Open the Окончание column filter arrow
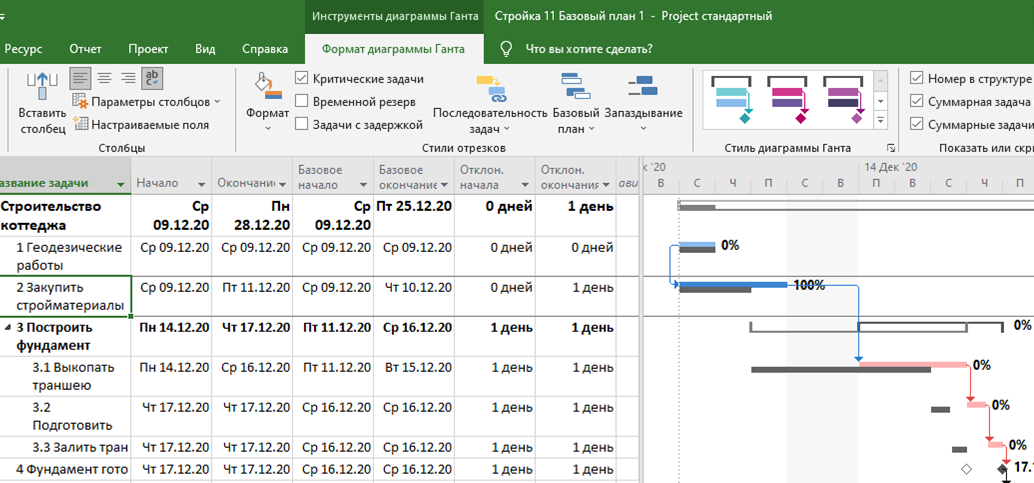Image resolution: width=1034 pixels, height=483 pixels. point(282,184)
